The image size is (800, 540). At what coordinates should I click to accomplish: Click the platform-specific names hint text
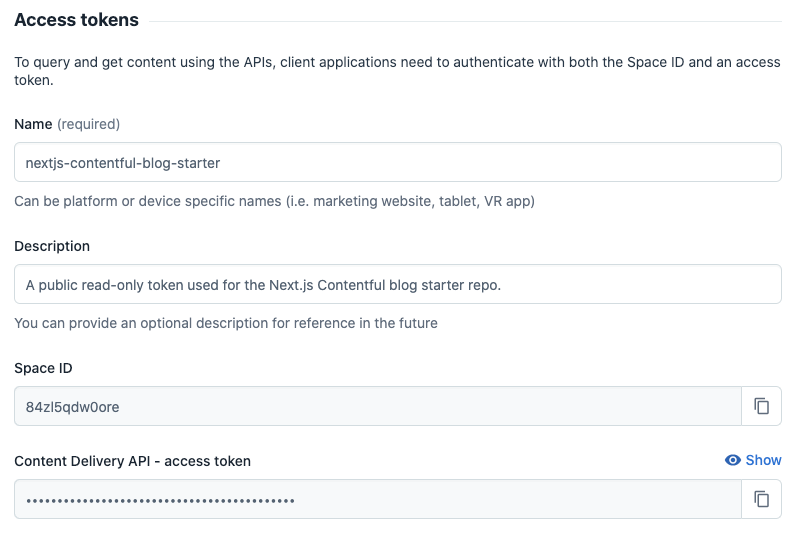click(x=274, y=201)
